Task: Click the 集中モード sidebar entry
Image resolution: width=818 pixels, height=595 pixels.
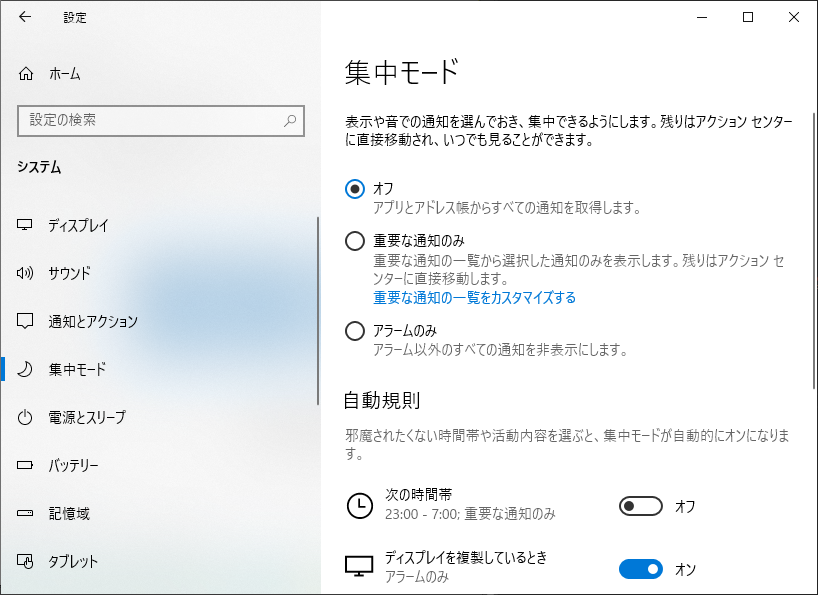Action: 159,369
